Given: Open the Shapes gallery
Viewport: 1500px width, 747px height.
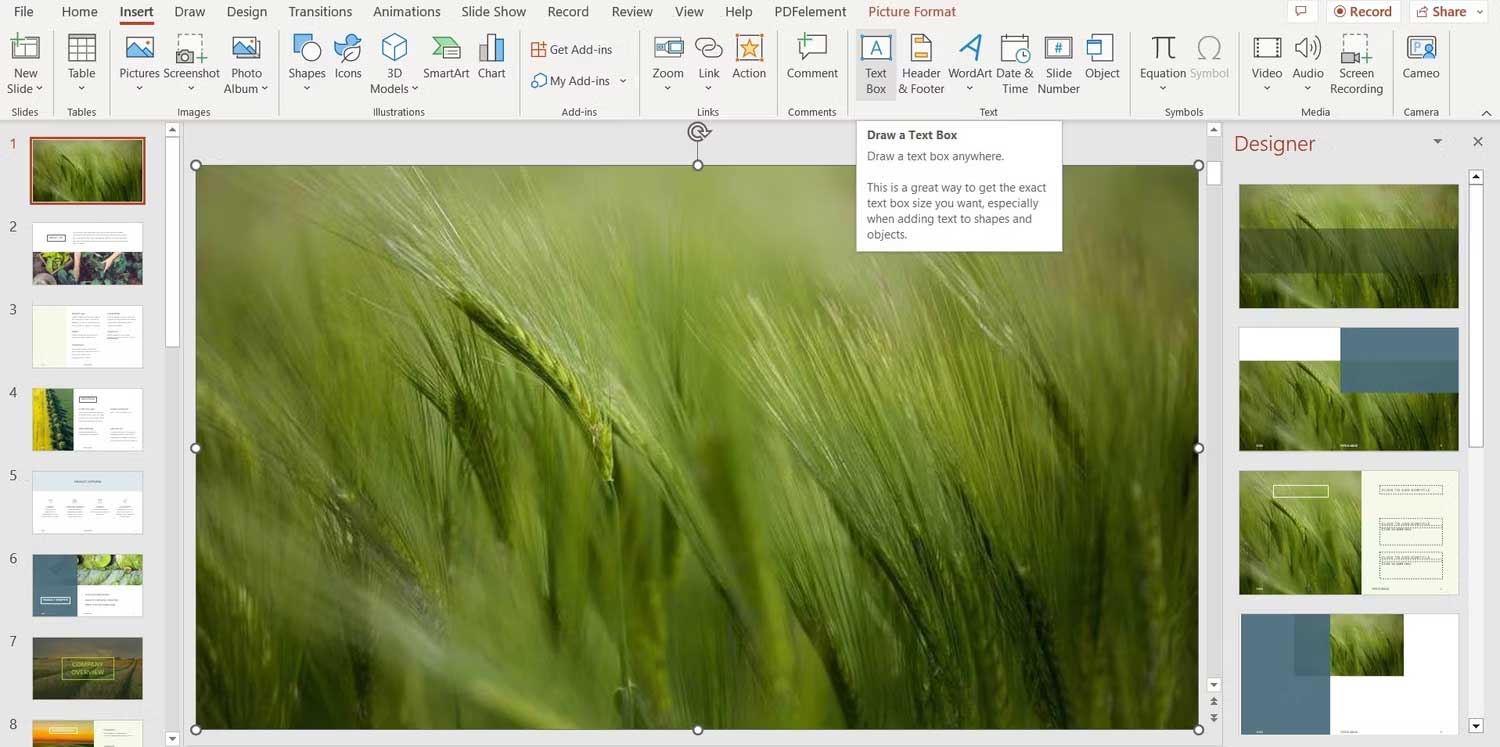Looking at the screenshot, I should (306, 60).
